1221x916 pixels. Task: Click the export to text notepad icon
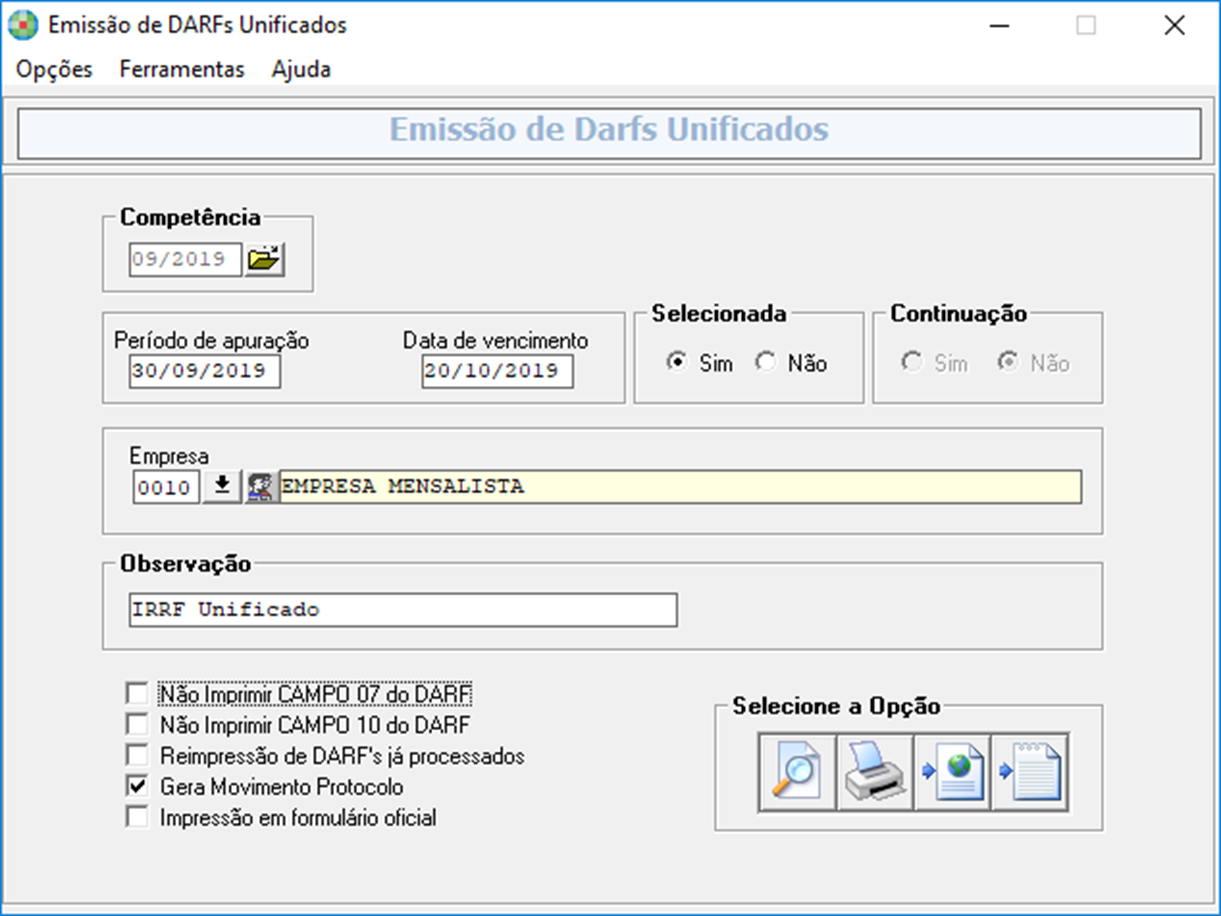tap(1030, 772)
